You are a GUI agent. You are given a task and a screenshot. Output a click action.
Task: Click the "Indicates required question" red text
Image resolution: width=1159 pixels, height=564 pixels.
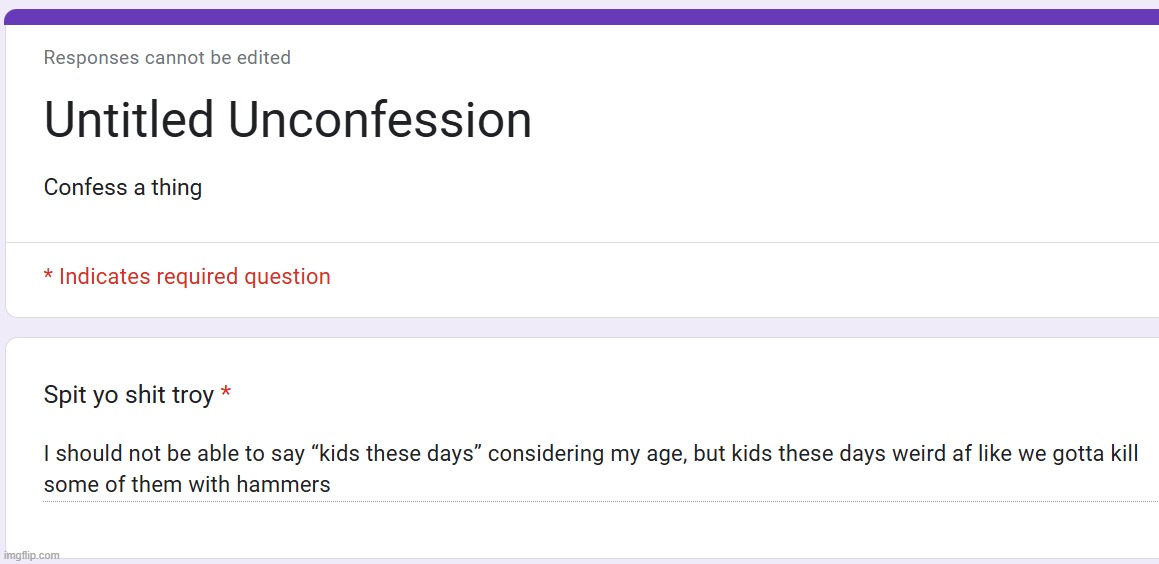(x=194, y=276)
